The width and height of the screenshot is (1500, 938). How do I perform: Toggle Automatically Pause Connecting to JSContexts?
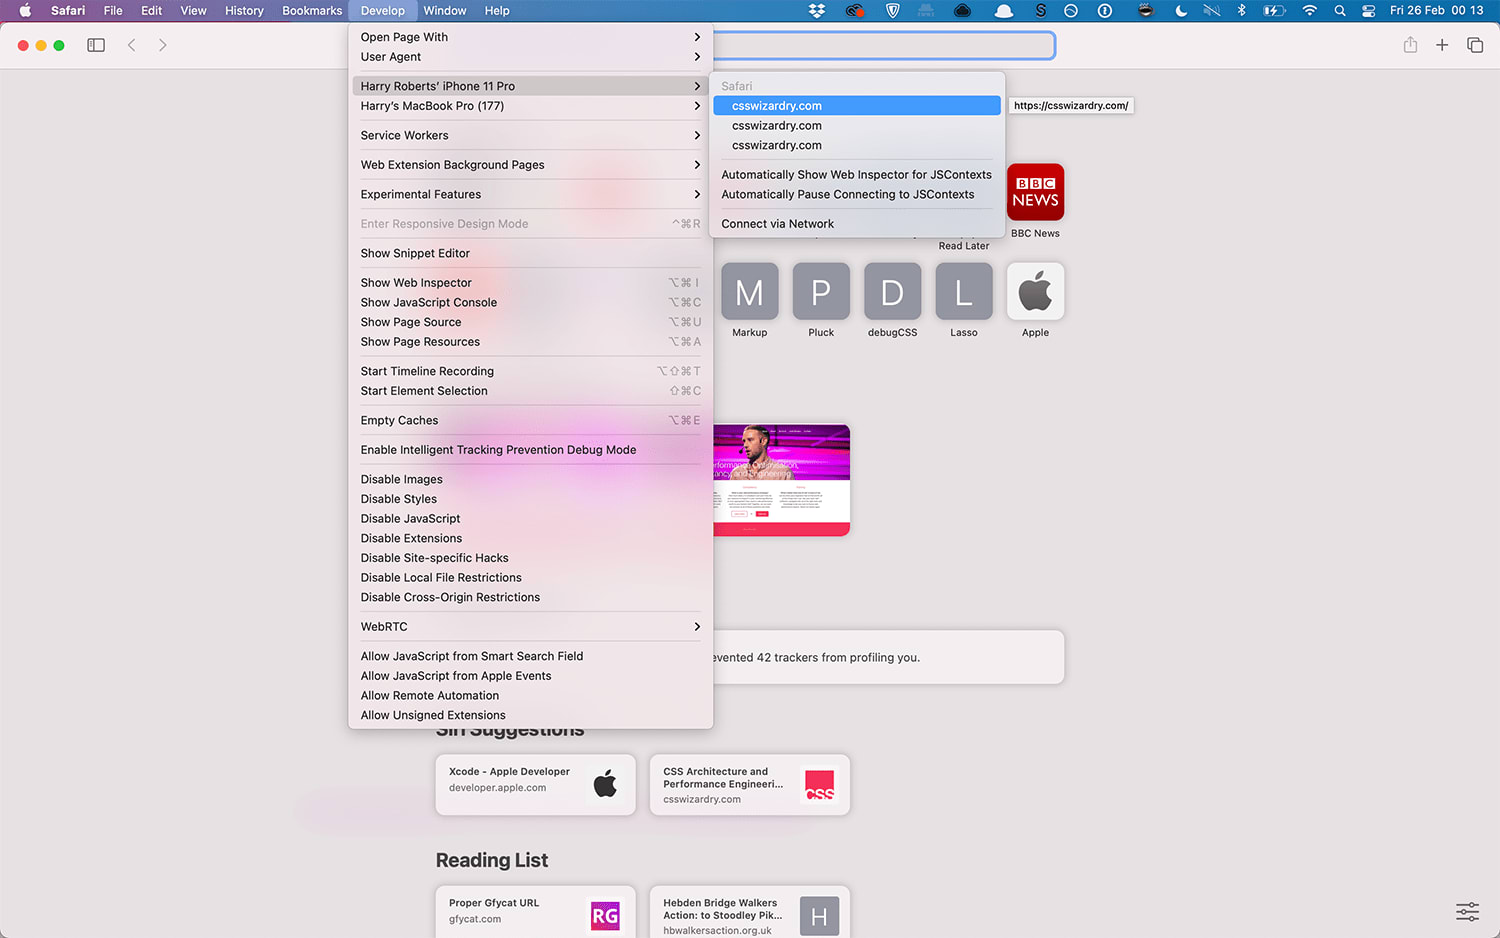point(857,194)
